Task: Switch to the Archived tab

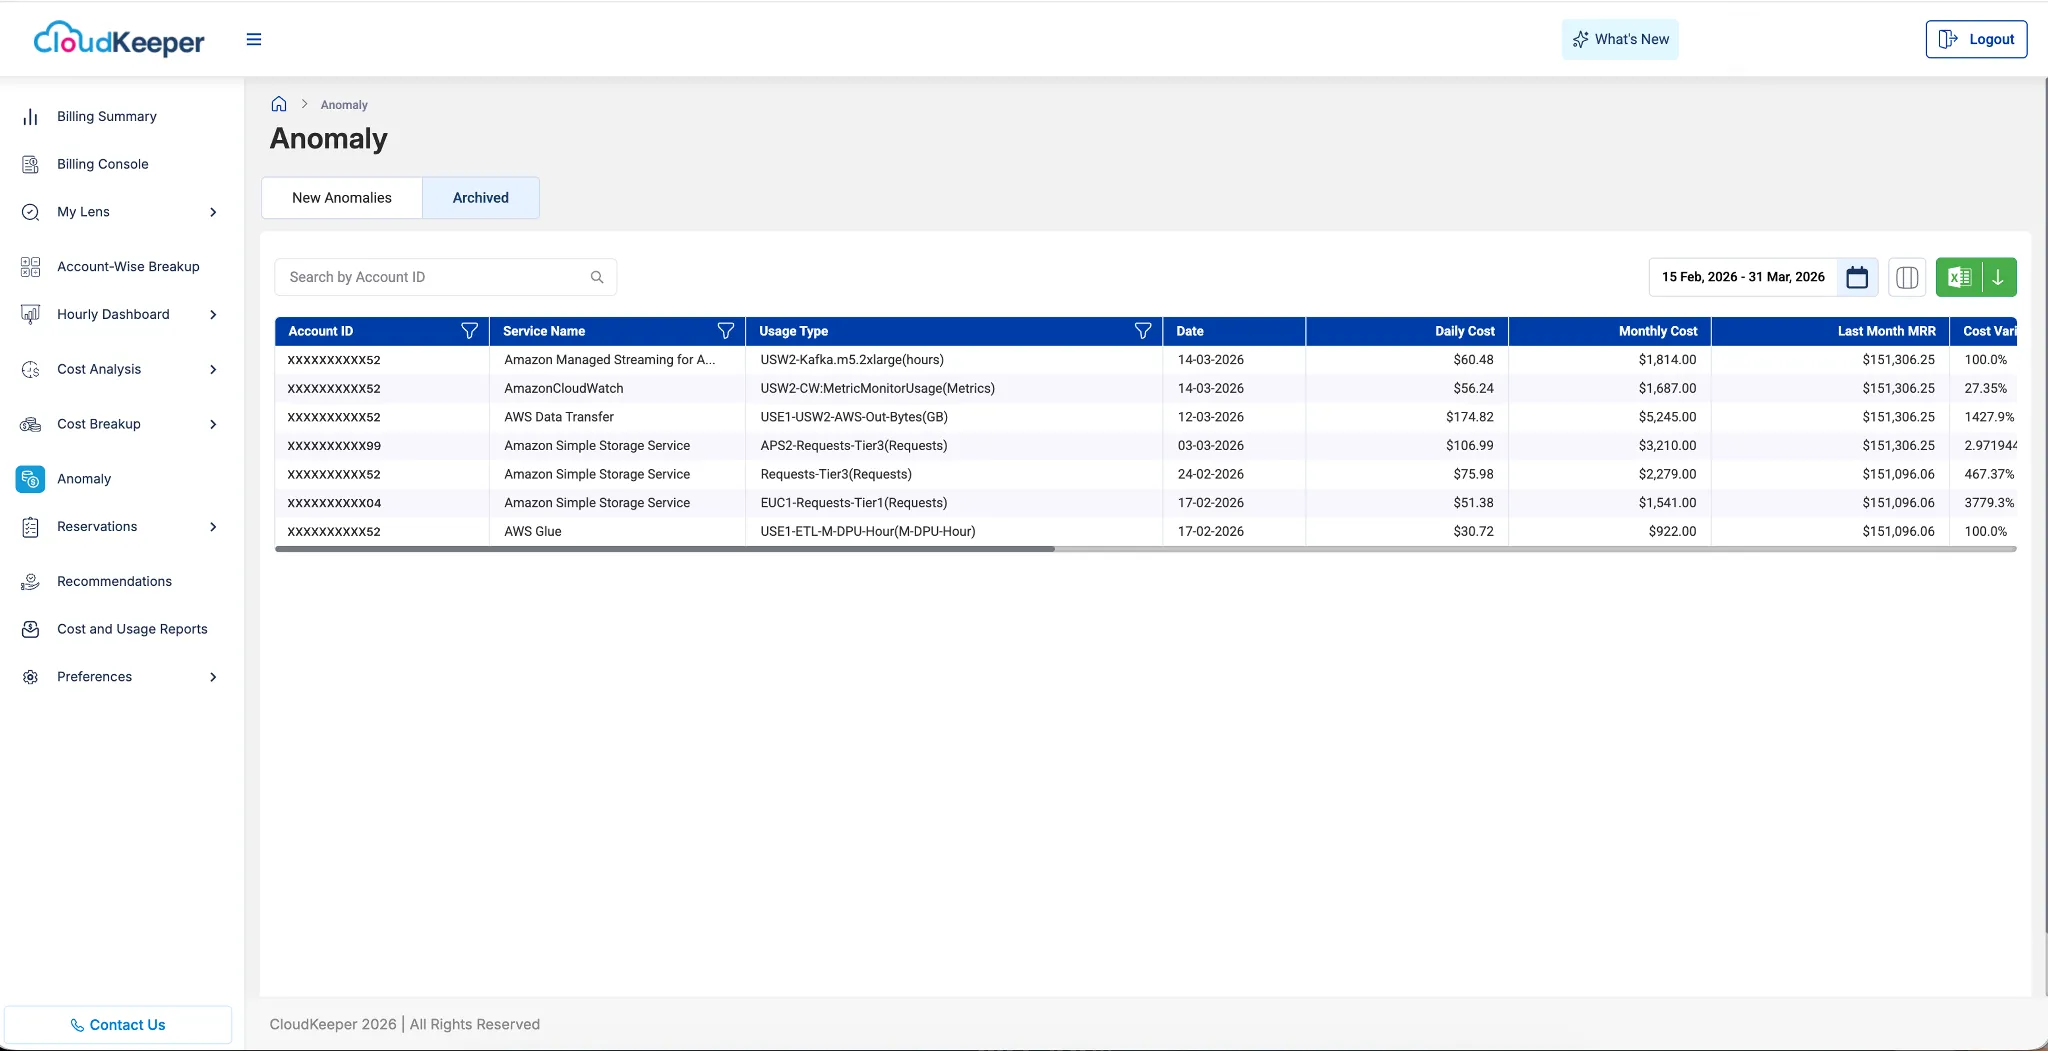Action: click(481, 198)
